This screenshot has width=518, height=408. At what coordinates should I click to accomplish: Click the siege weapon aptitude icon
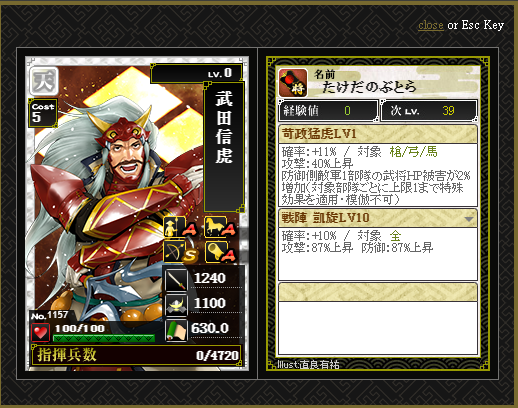215,251
